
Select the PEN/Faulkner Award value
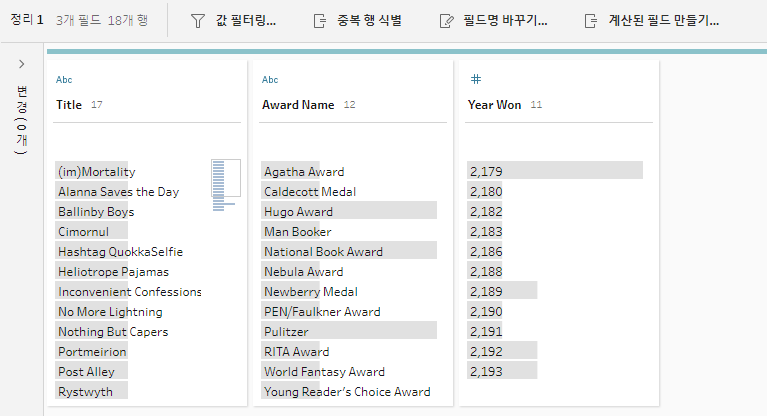click(x=322, y=312)
